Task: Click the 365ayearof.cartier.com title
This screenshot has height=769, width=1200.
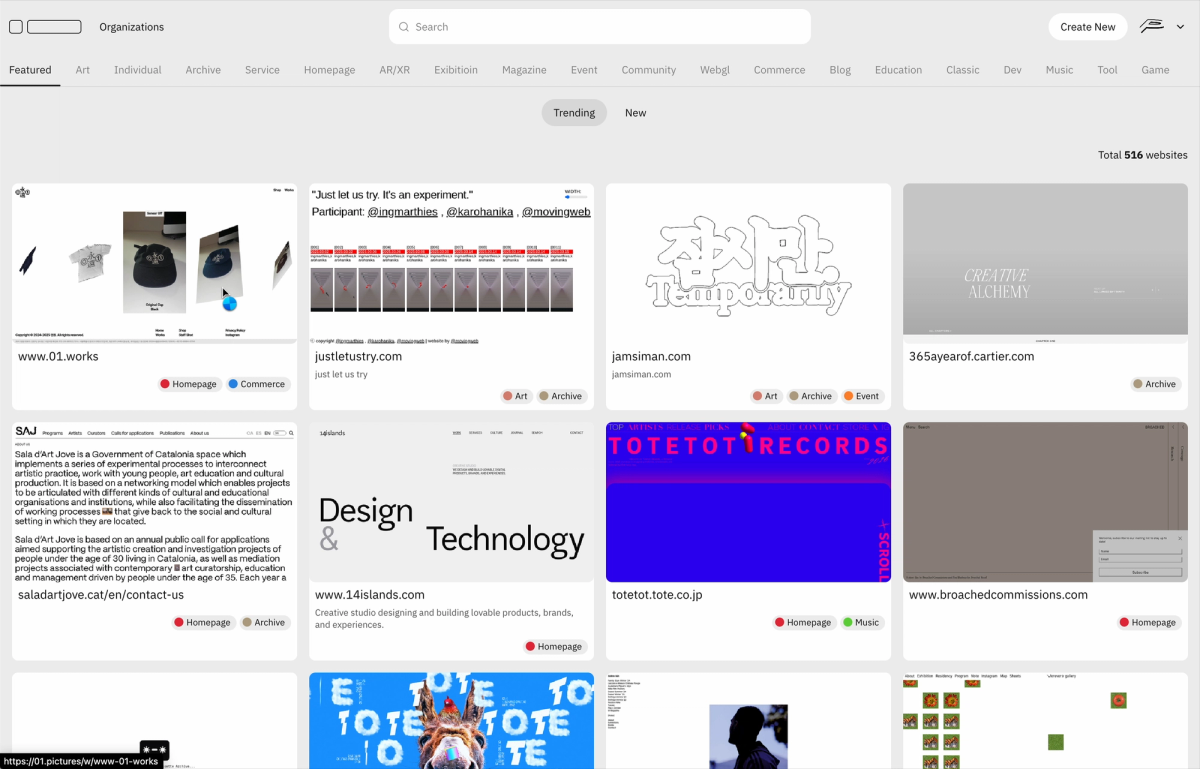Action: click(x=971, y=356)
